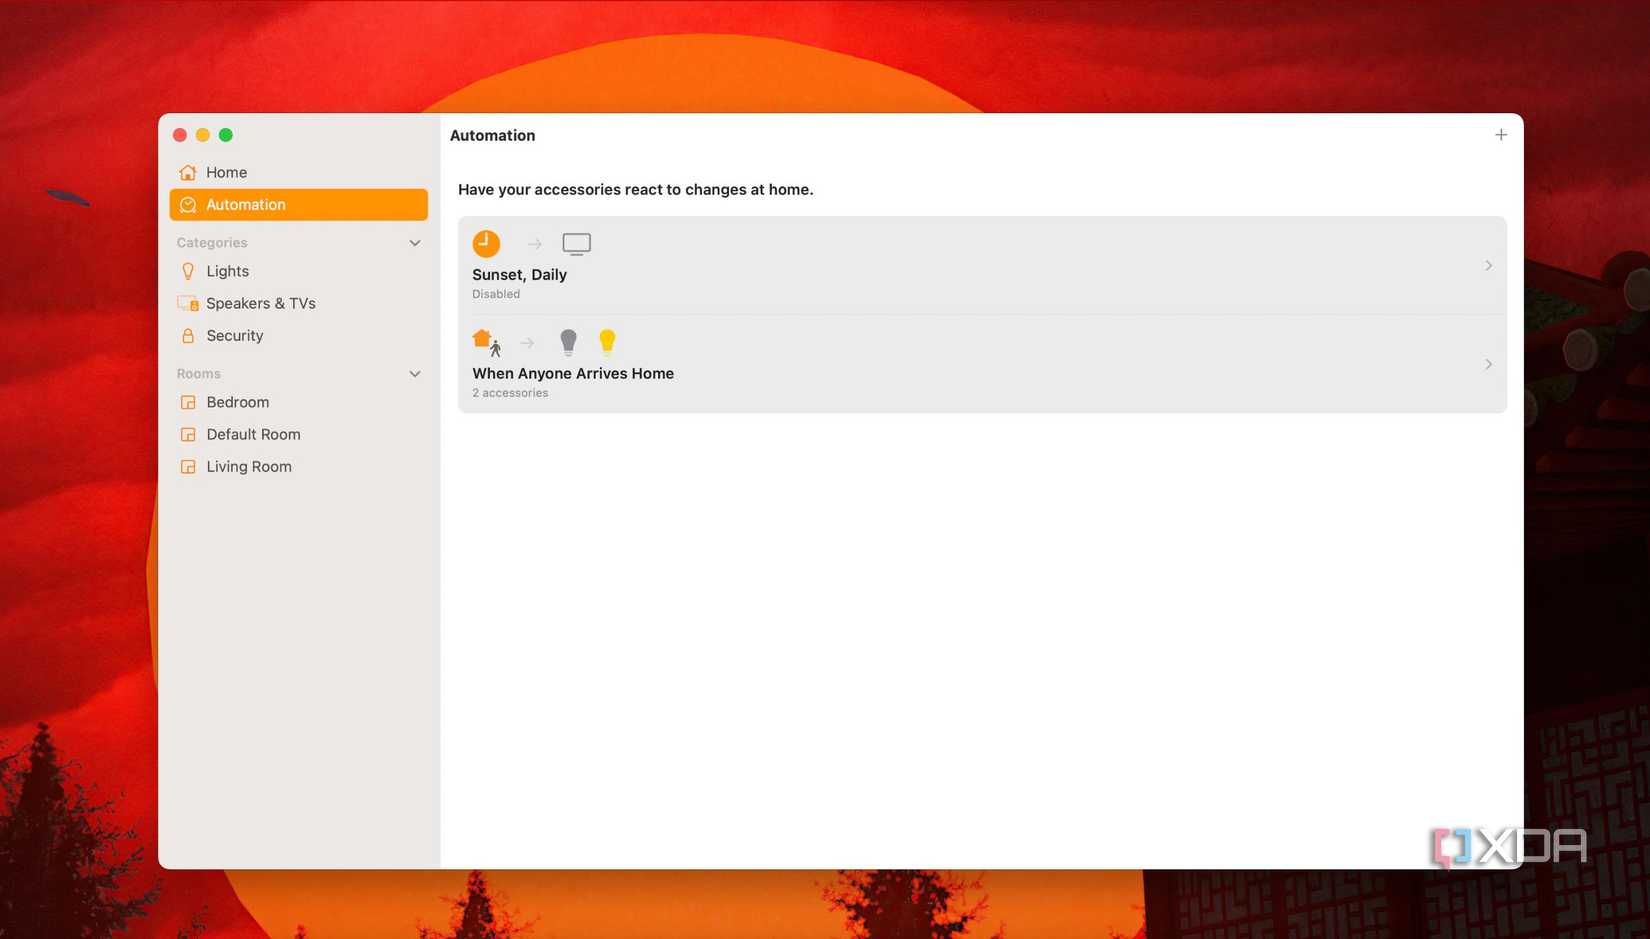Click the Sunset, Daily automation title
Image resolution: width=1650 pixels, height=939 pixels.
click(x=519, y=275)
